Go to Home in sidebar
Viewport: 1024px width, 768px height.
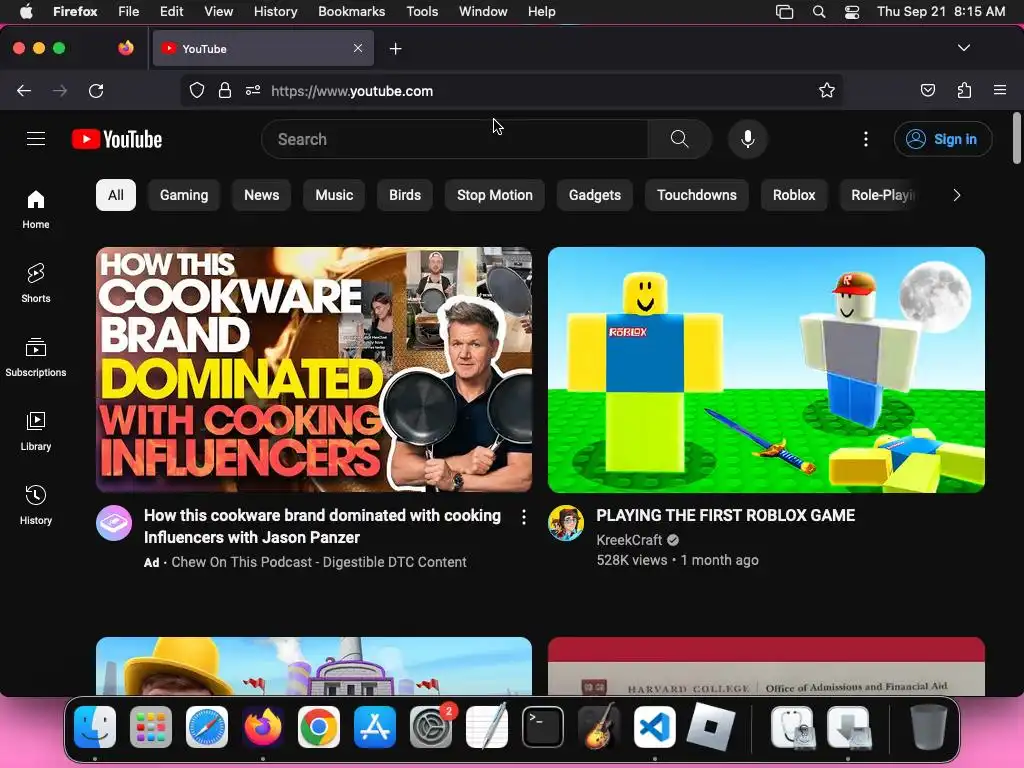click(x=36, y=209)
